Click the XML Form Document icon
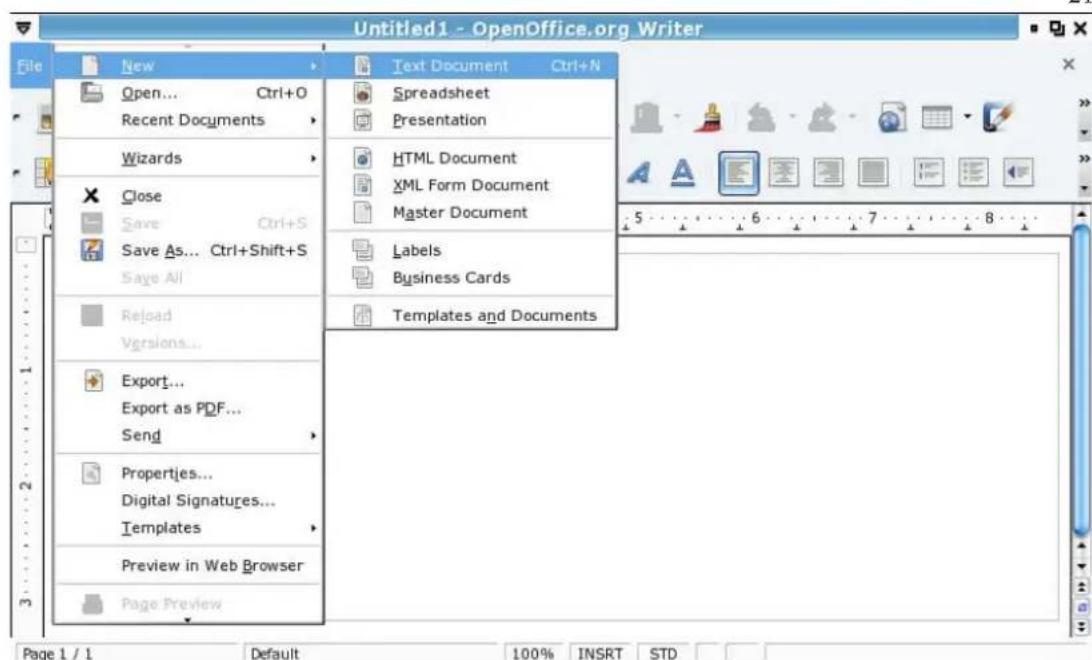The image size is (1092, 660). [x=363, y=185]
